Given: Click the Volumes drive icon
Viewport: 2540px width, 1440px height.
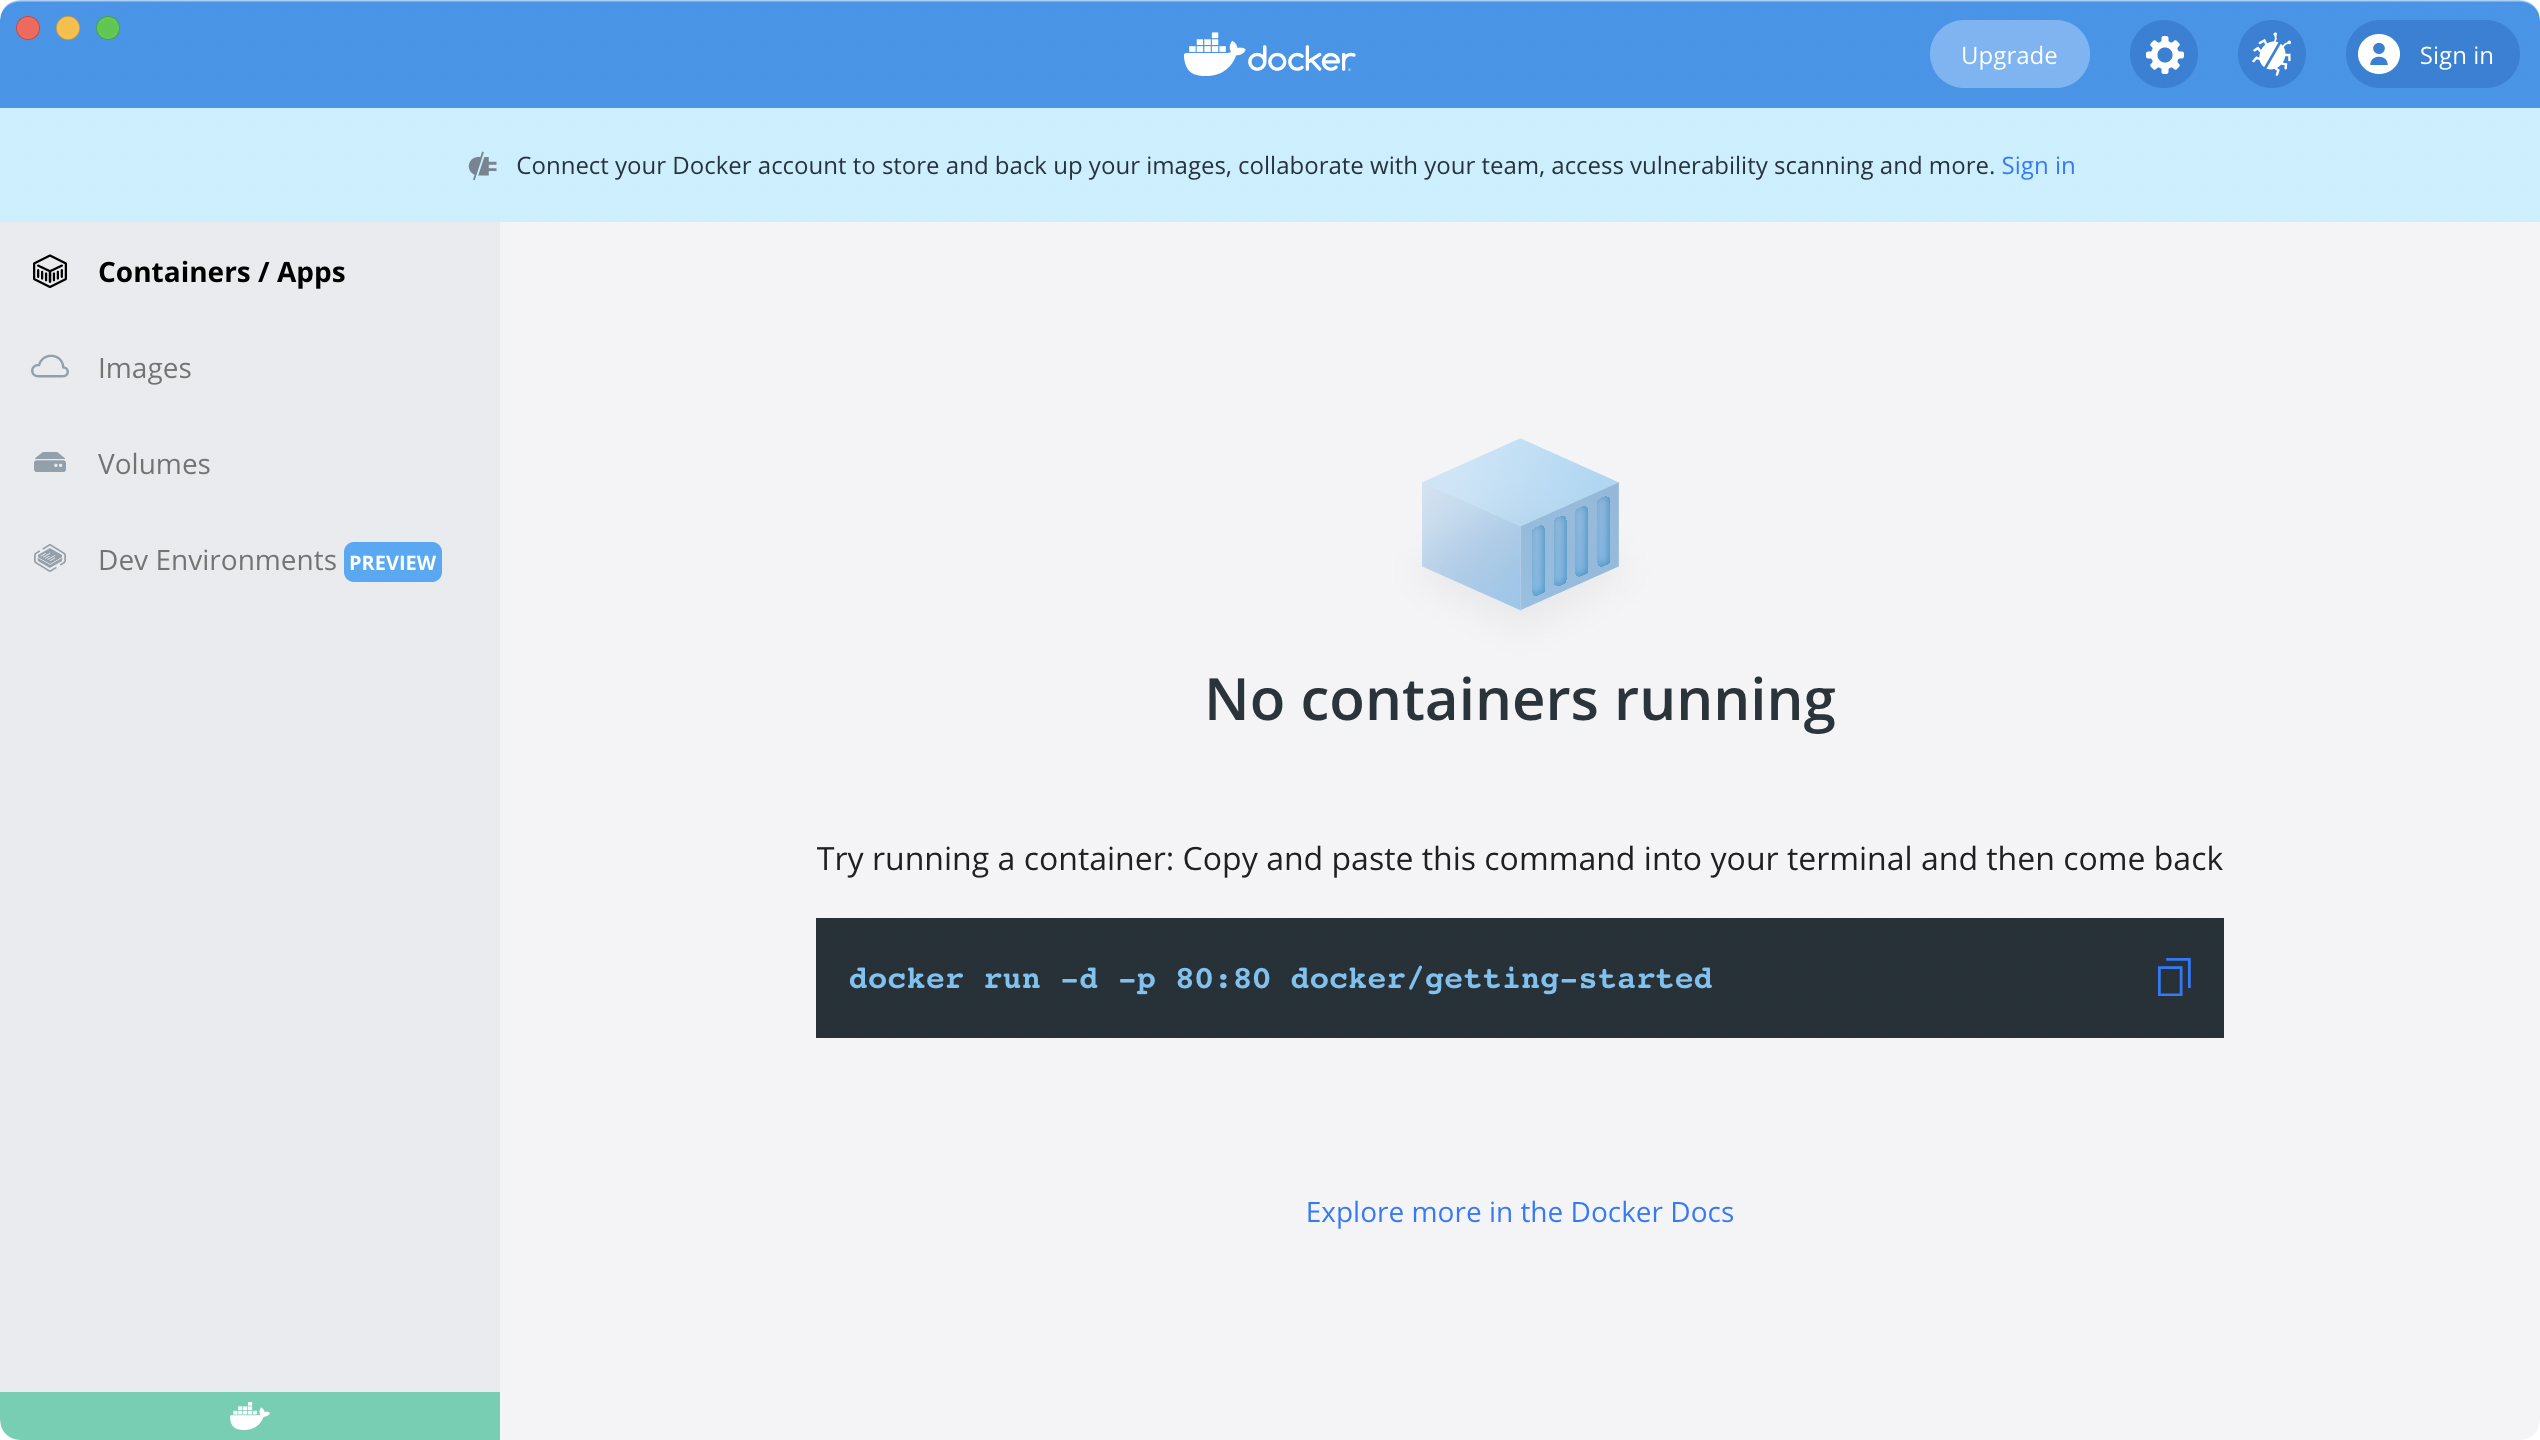Looking at the screenshot, I should [50, 463].
